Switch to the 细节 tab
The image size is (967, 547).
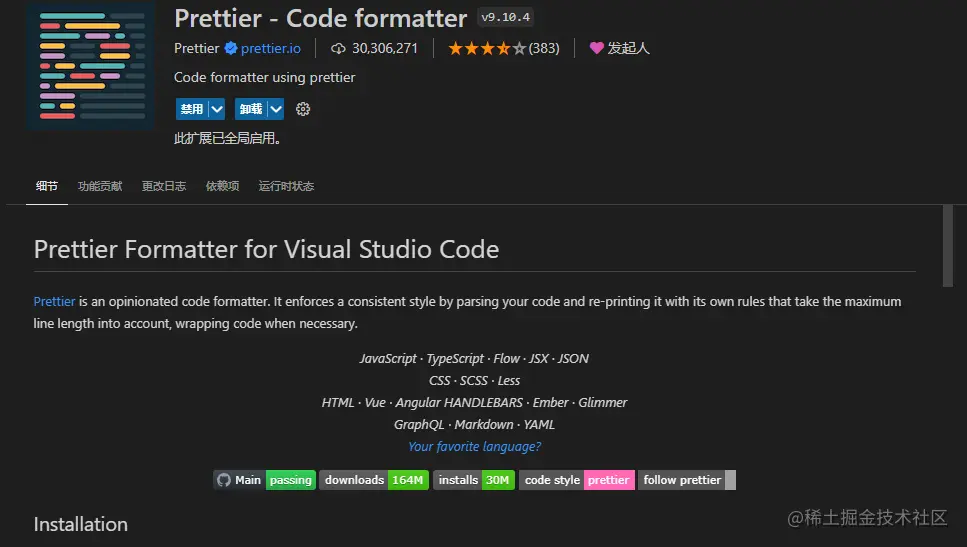click(47, 186)
